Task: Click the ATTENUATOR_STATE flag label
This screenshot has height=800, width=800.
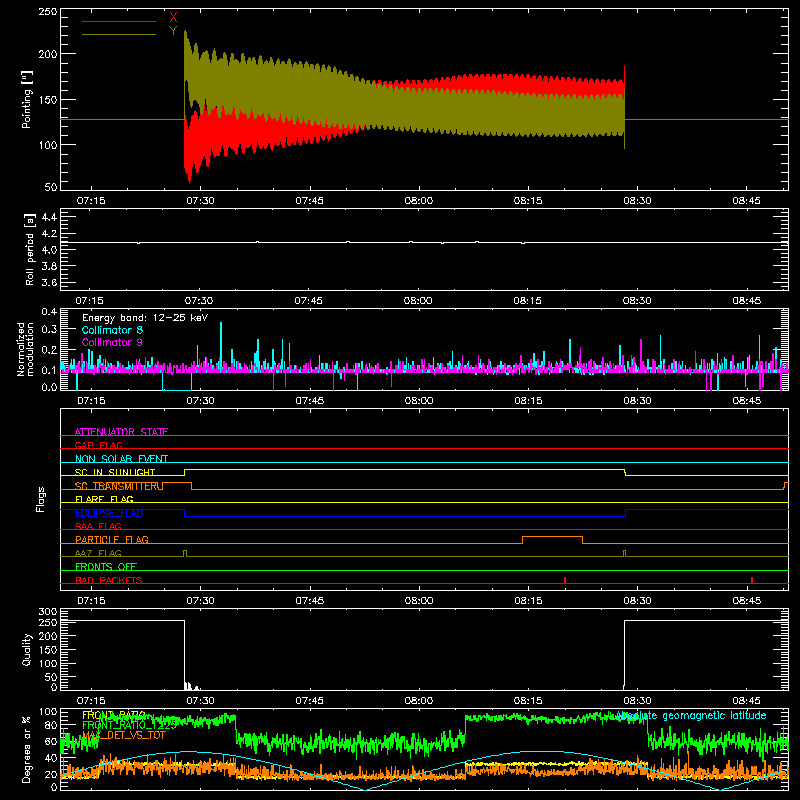Action: tap(121, 432)
